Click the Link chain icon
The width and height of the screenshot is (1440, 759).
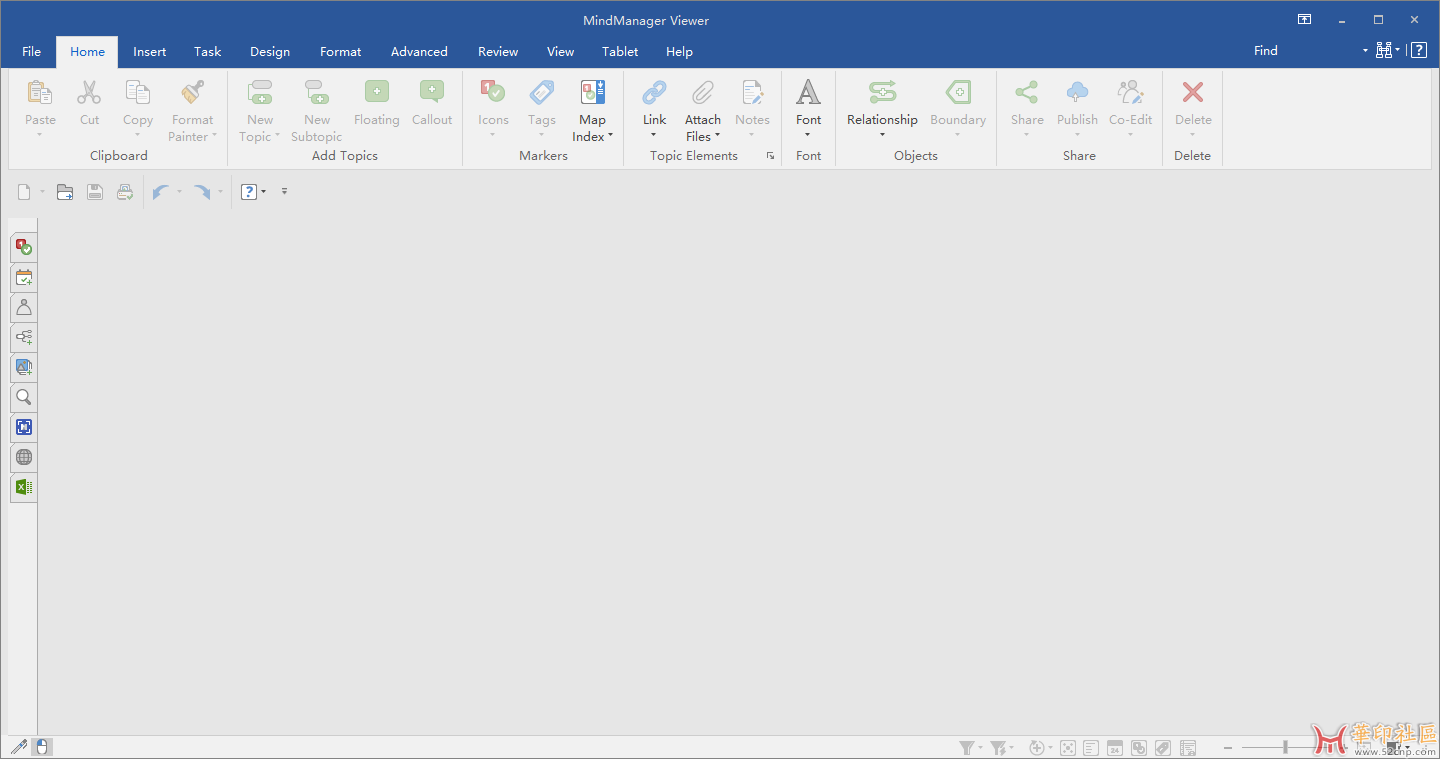click(654, 93)
